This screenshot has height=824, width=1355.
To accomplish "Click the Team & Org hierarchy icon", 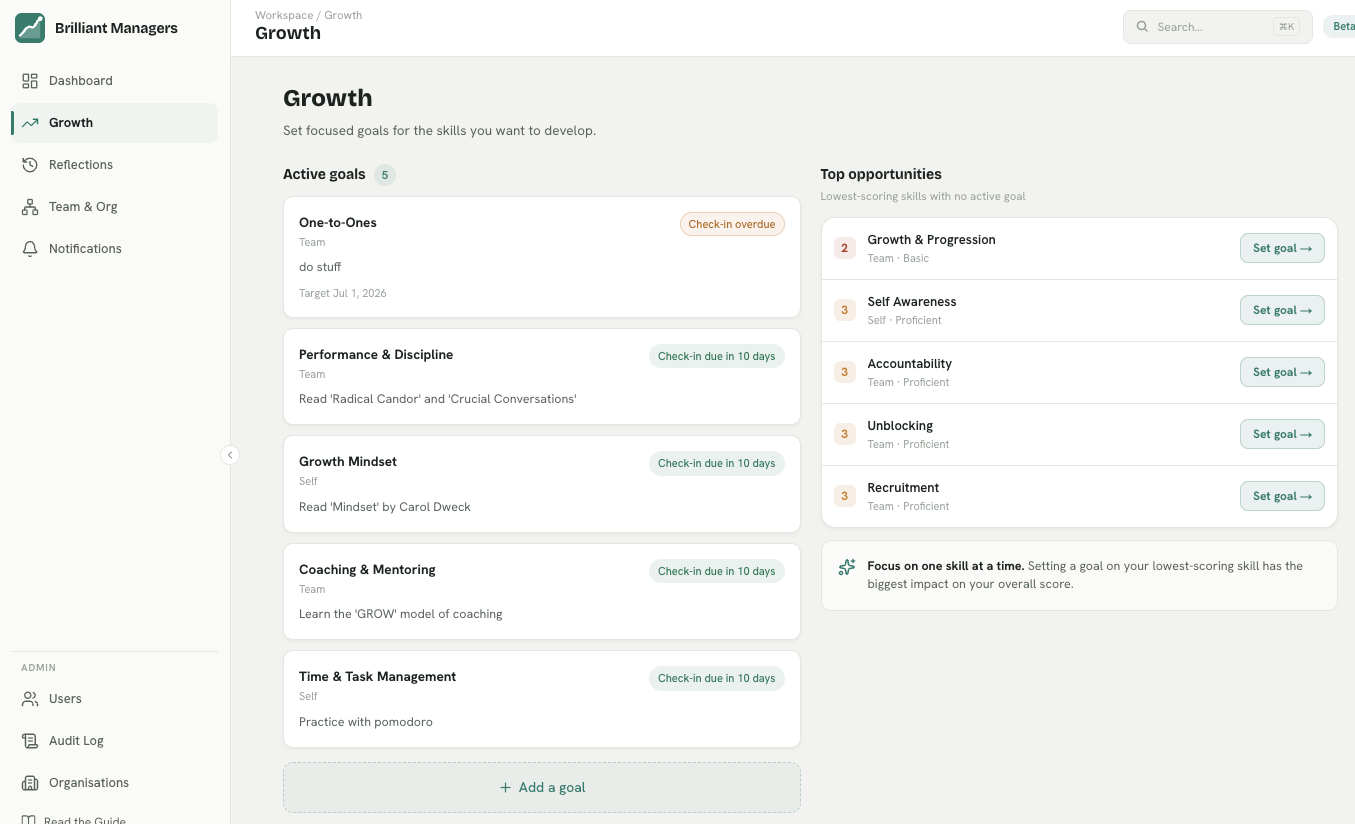I will [x=30, y=207].
